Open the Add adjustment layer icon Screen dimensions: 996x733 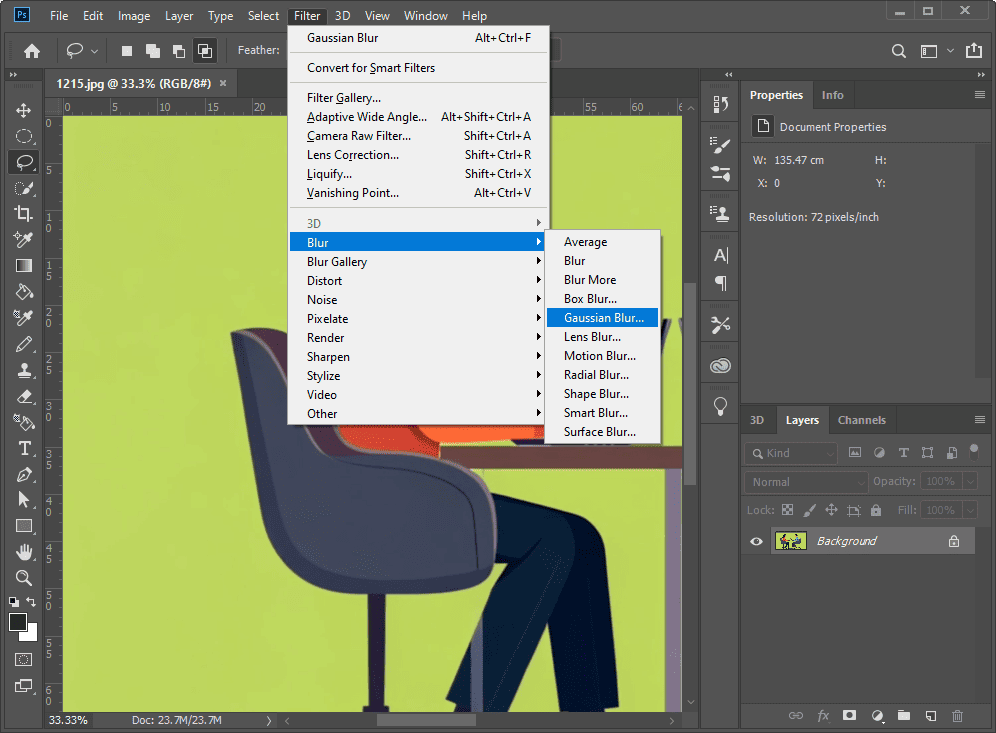[878, 716]
